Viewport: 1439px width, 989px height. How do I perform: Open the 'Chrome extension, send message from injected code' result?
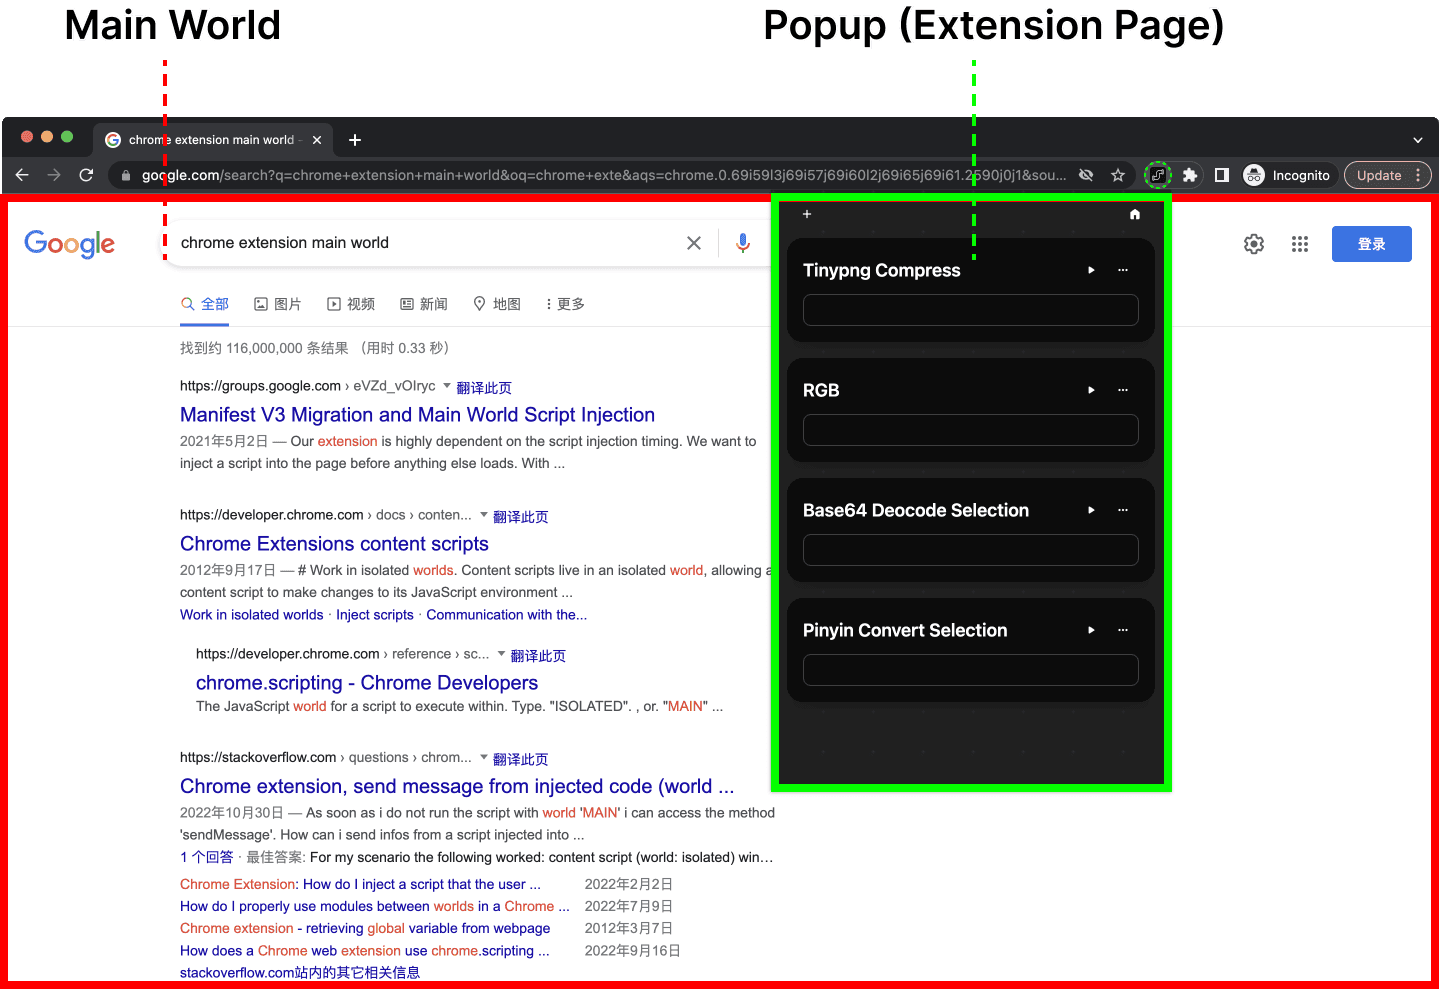click(x=457, y=786)
